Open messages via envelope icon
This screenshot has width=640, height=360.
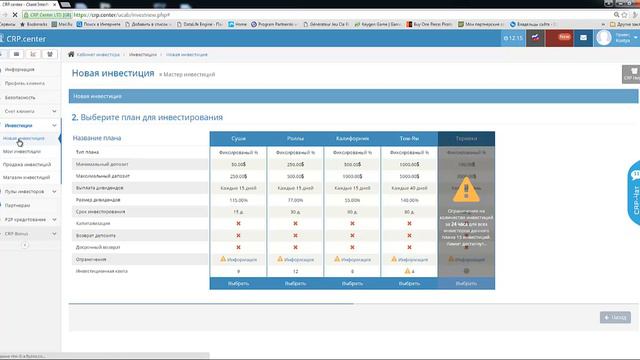pyautogui.click(x=583, y=38)
